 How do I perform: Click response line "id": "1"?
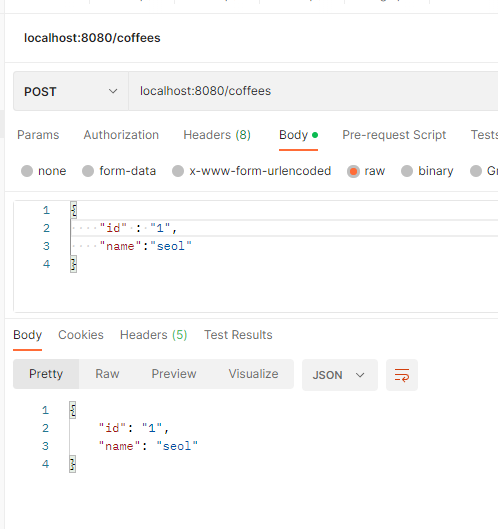134,428
